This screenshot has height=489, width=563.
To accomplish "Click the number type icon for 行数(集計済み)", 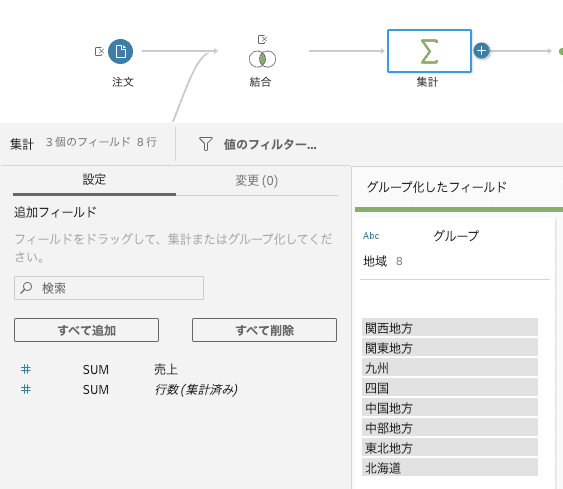I will pyautogui.click(x=25, y=389).
